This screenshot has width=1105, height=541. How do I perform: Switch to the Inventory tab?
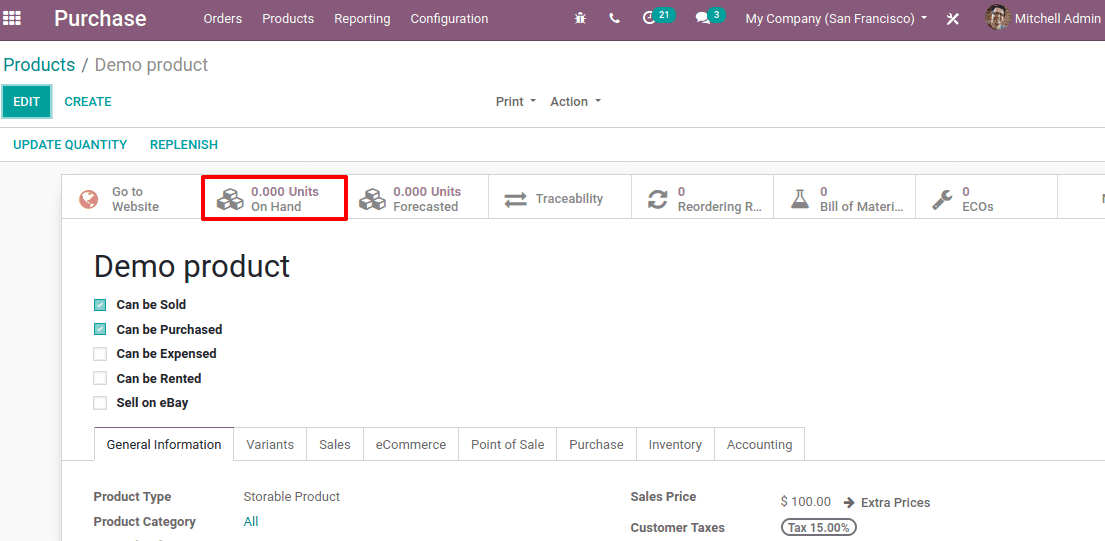(675, 444)
